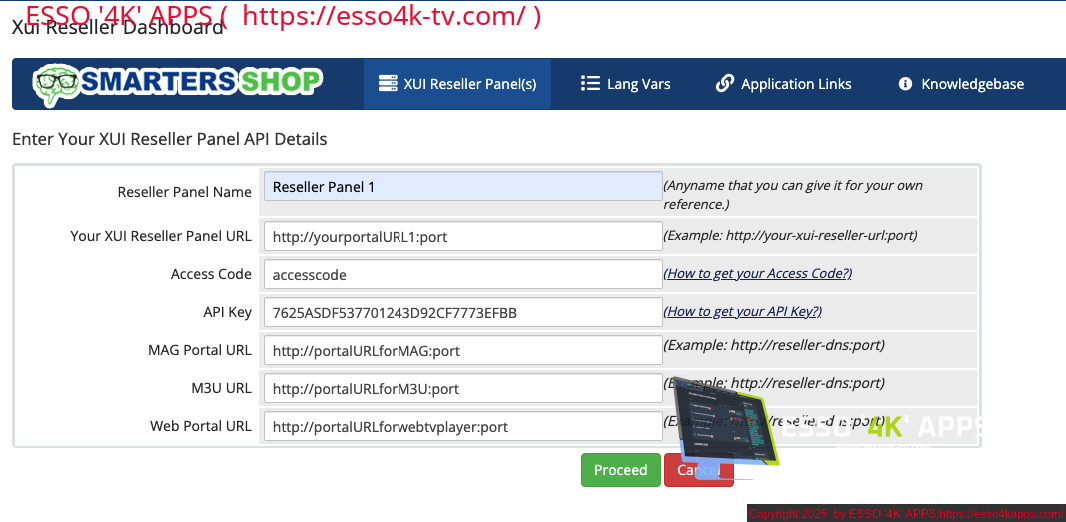
Task: Open the XUI Reseller Panel(s) tab
Action: click(x=458, y=84)
